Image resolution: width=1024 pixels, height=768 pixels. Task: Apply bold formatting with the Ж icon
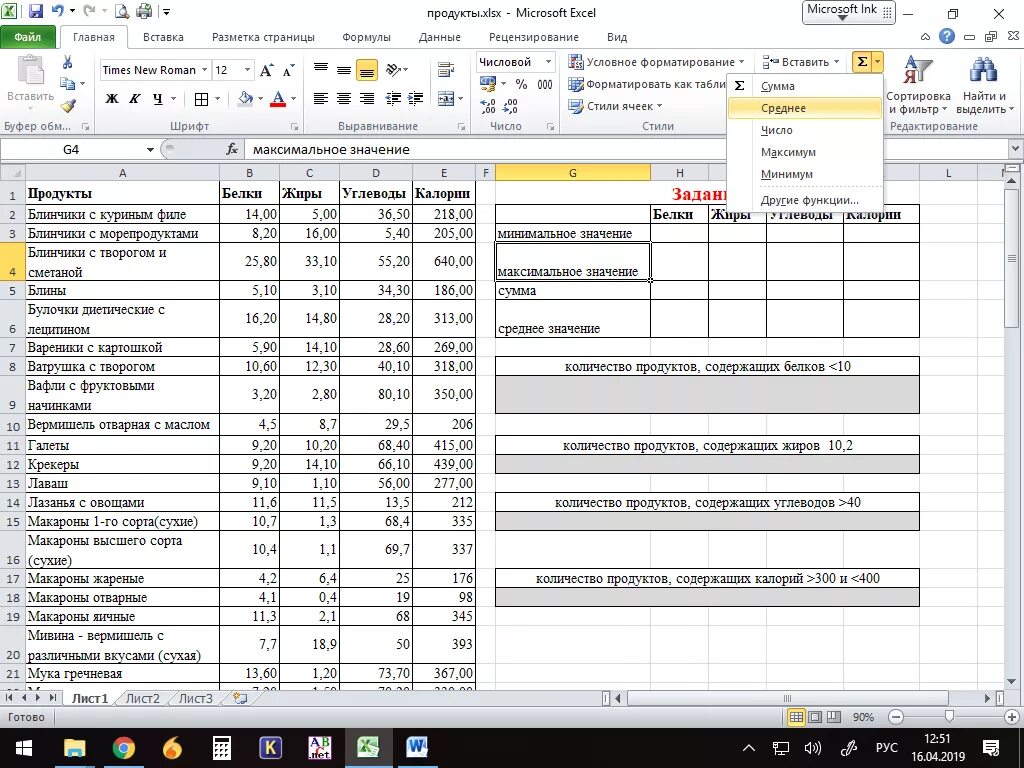[x=112, y=97]
